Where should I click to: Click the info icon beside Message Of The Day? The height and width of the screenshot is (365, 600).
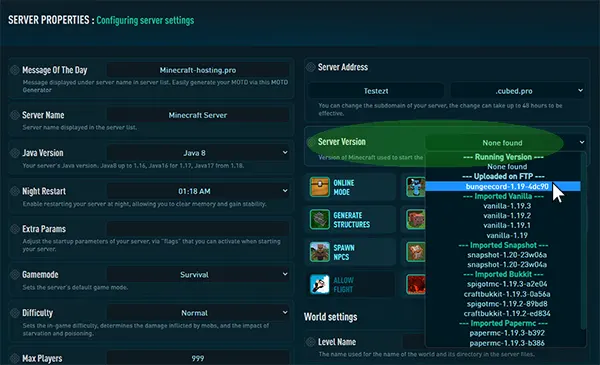point(15,70)
